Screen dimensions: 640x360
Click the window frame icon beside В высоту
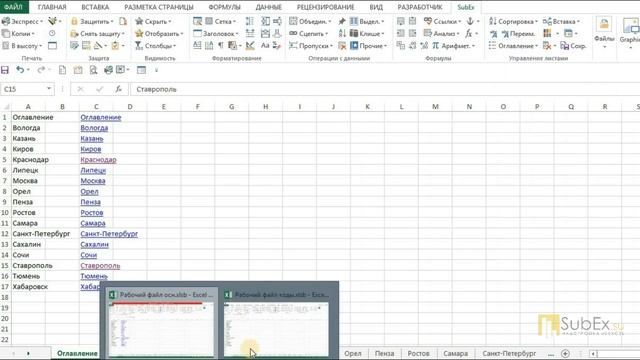(52, 46)
